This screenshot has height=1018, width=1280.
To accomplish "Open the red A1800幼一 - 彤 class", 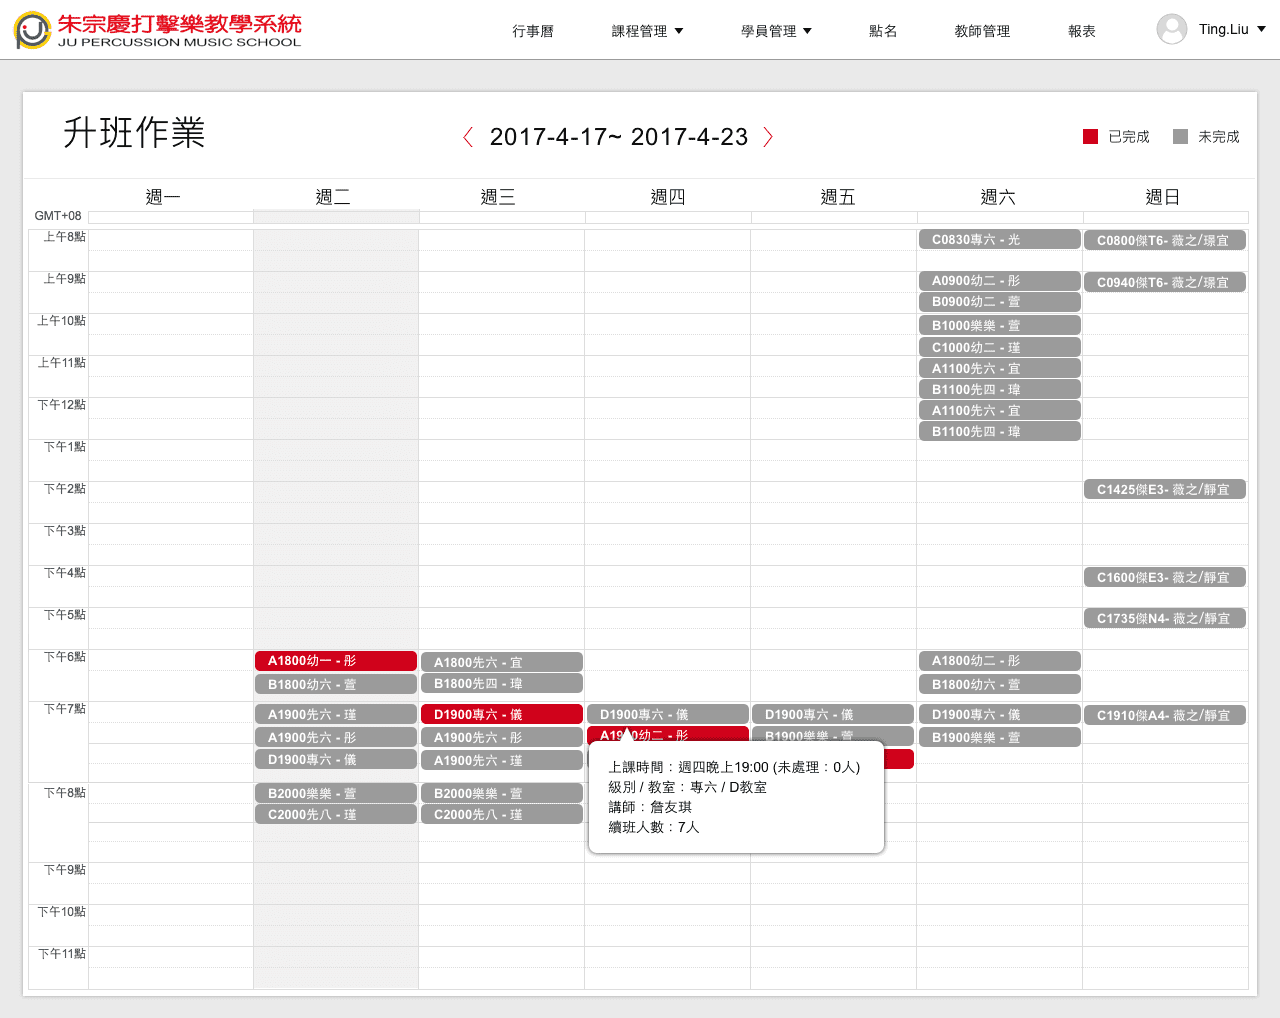I will (x=335, y=661).
